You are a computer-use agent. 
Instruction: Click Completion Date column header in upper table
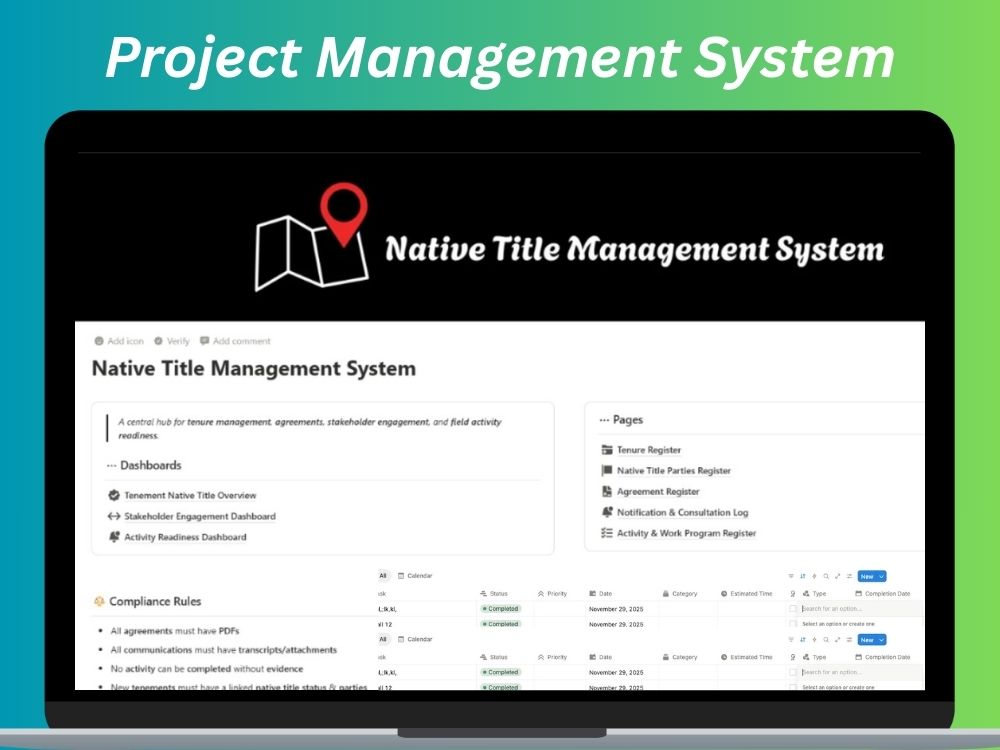pos(883,594)
